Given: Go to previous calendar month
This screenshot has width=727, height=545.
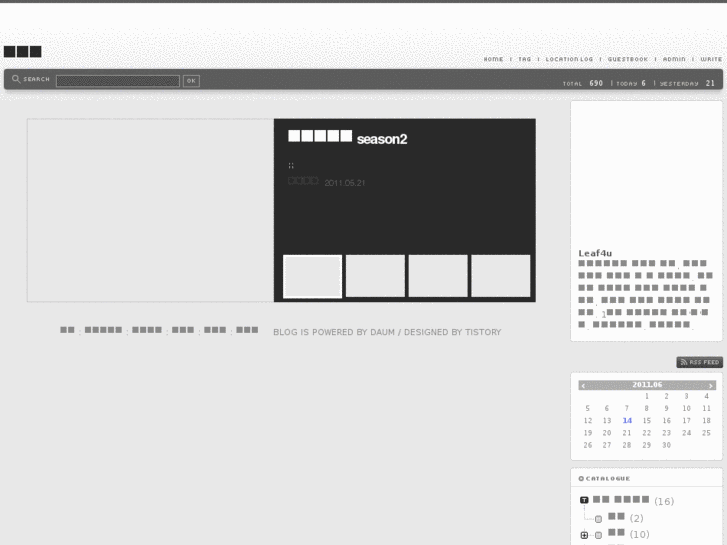Looking at the screenshot, I should 583,385.
